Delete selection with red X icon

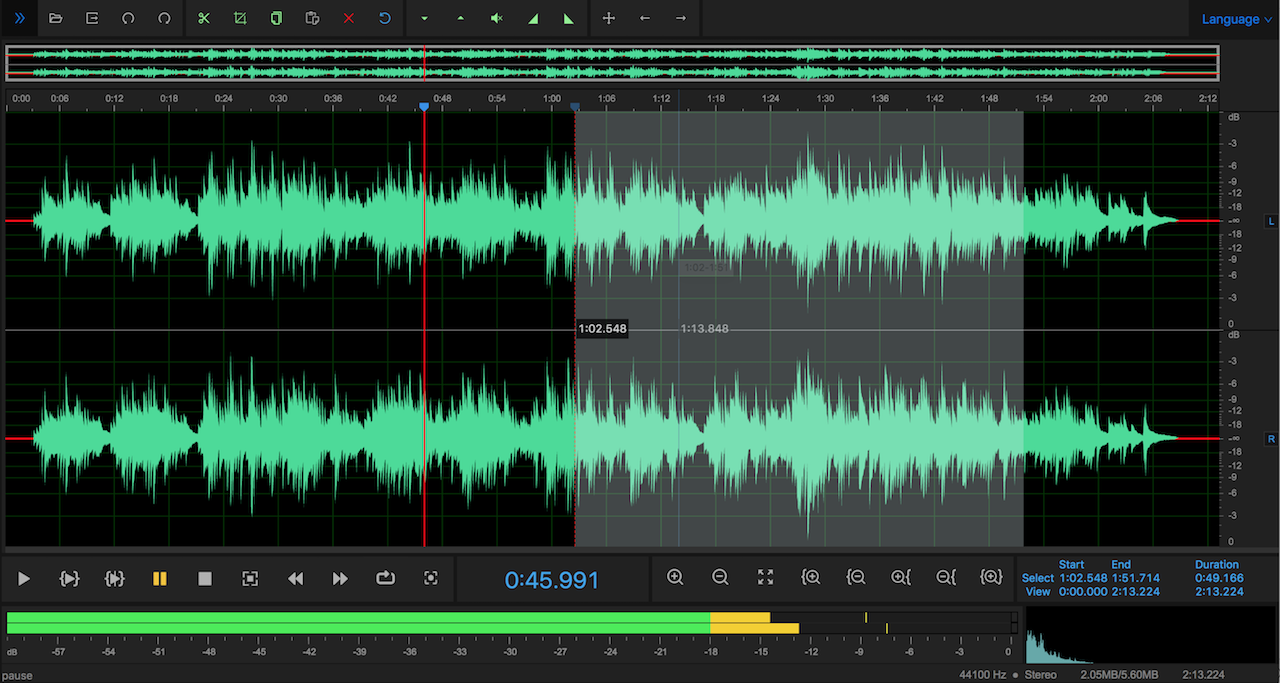tap(348, 18)
